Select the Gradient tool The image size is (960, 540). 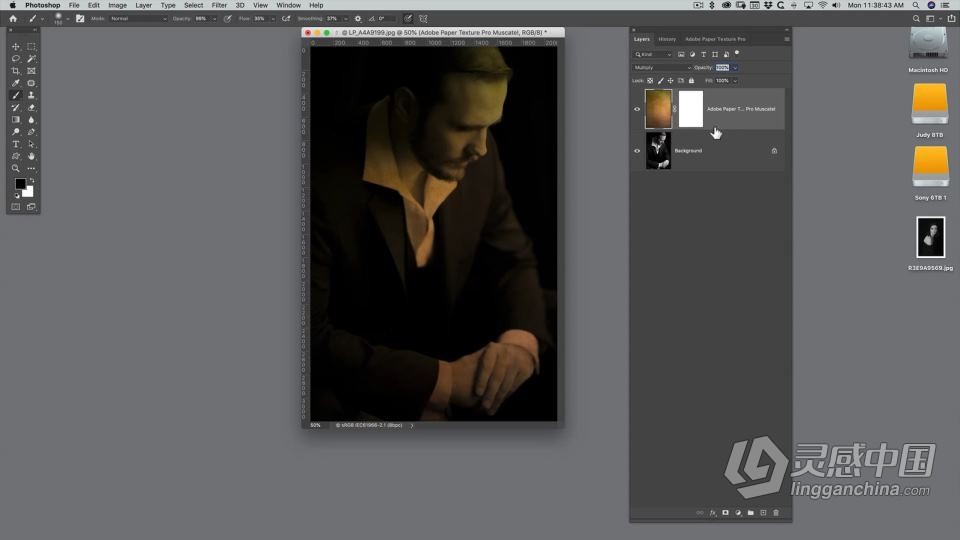tap(16, 120)
